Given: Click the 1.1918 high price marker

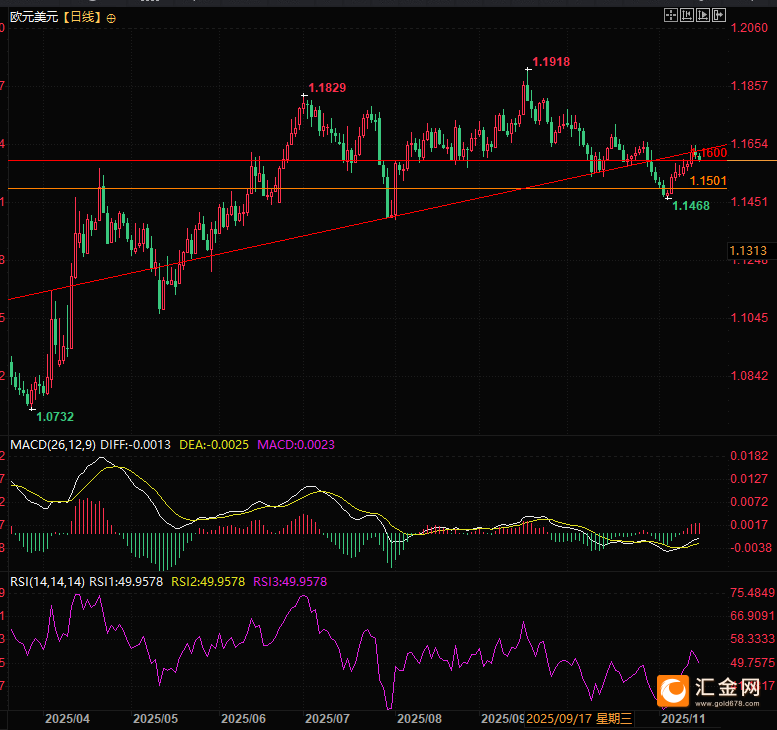Looking at the screenshot, I should (551, 62).
